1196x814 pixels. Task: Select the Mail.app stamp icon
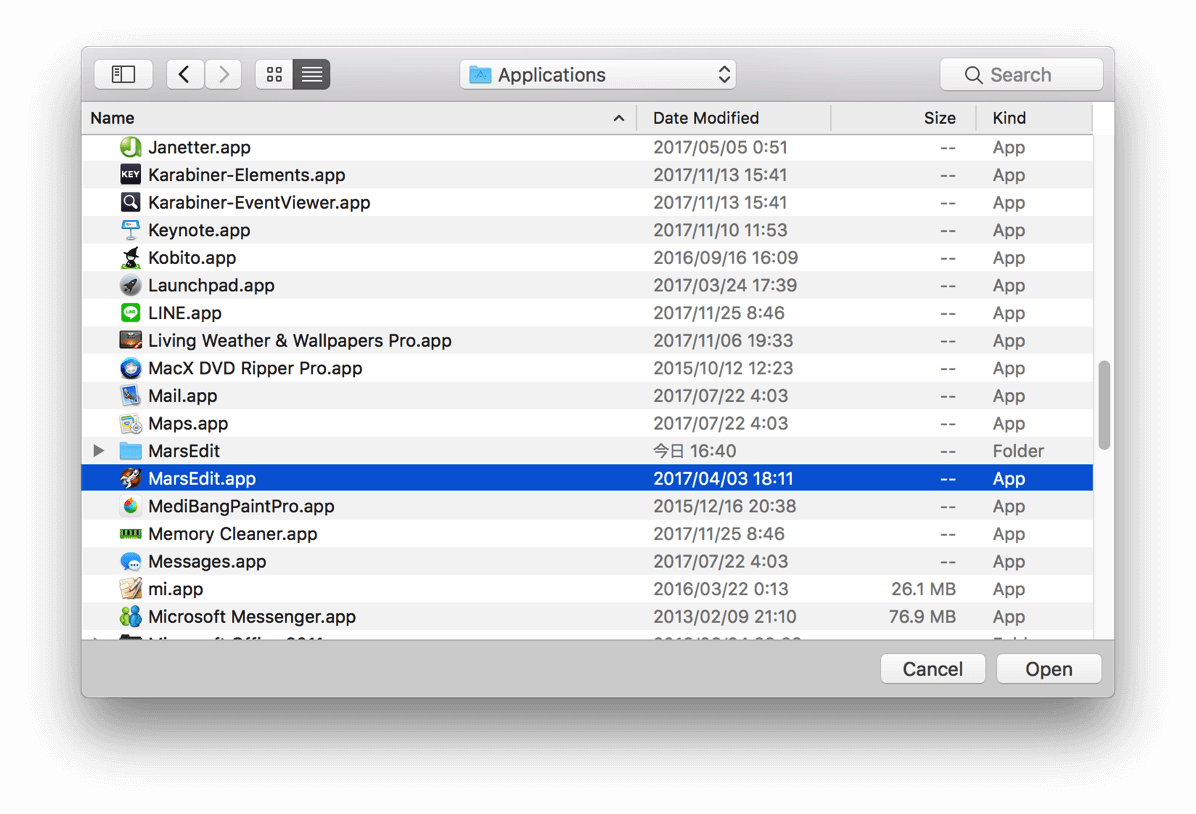pos(130,396)
